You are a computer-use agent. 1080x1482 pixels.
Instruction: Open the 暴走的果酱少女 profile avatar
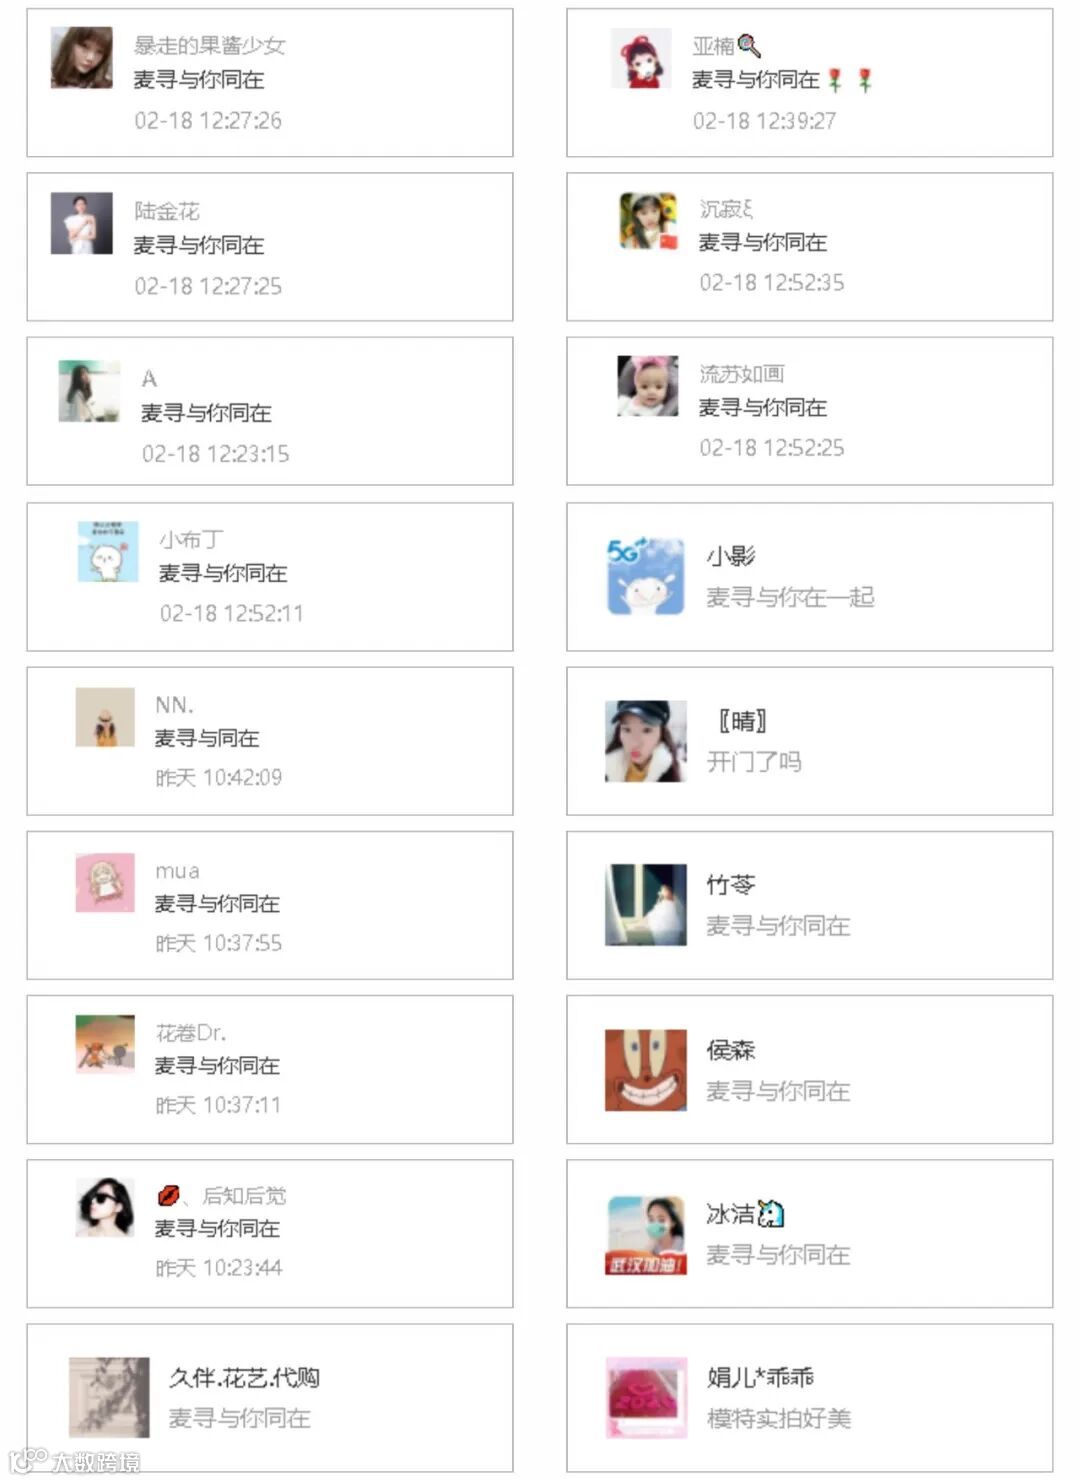tap(81, 58)
